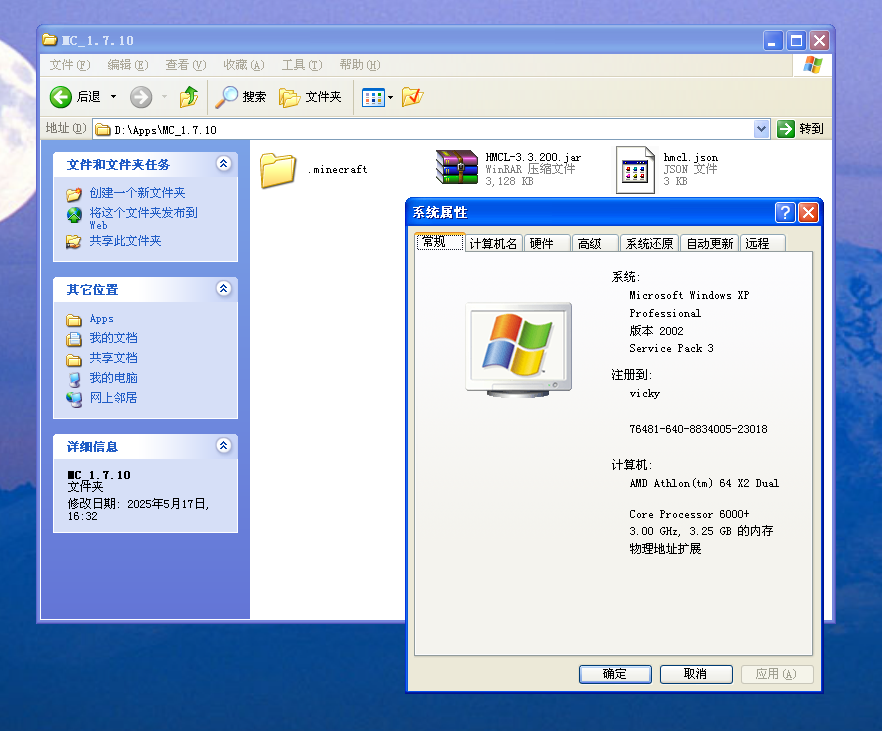Click the 共享此文件夹 share icon
The height and width of the screenshot is (731, 882).
click(74, 242)
